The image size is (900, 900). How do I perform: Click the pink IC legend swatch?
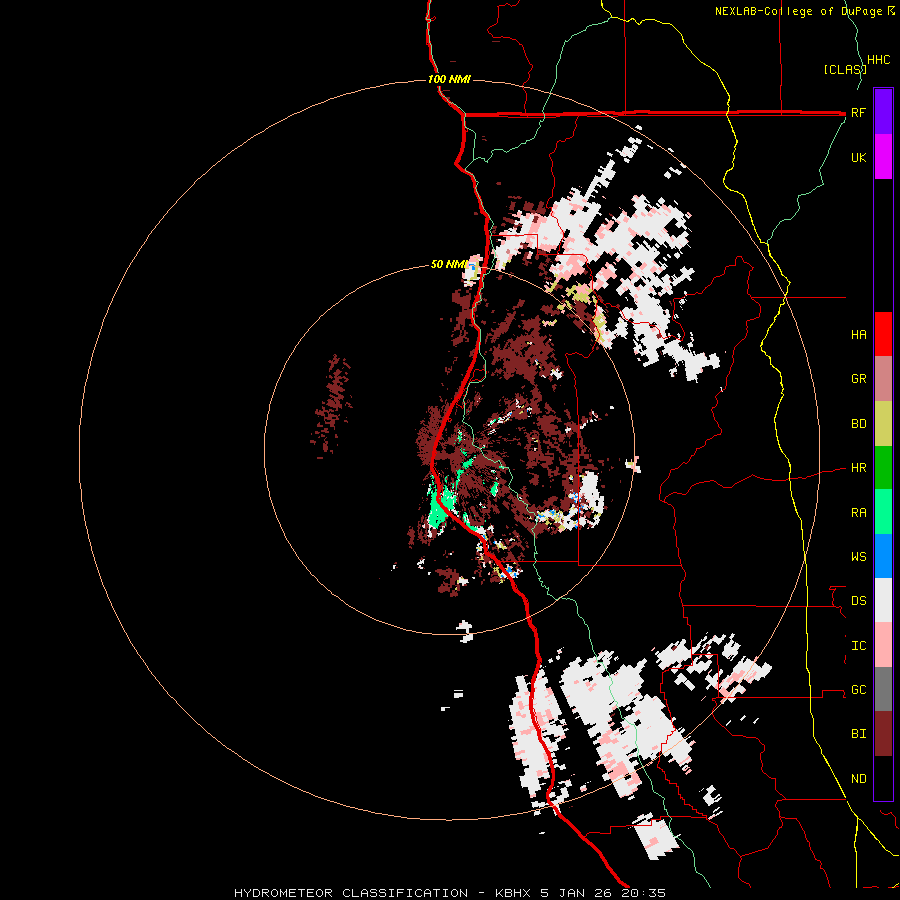883,645
